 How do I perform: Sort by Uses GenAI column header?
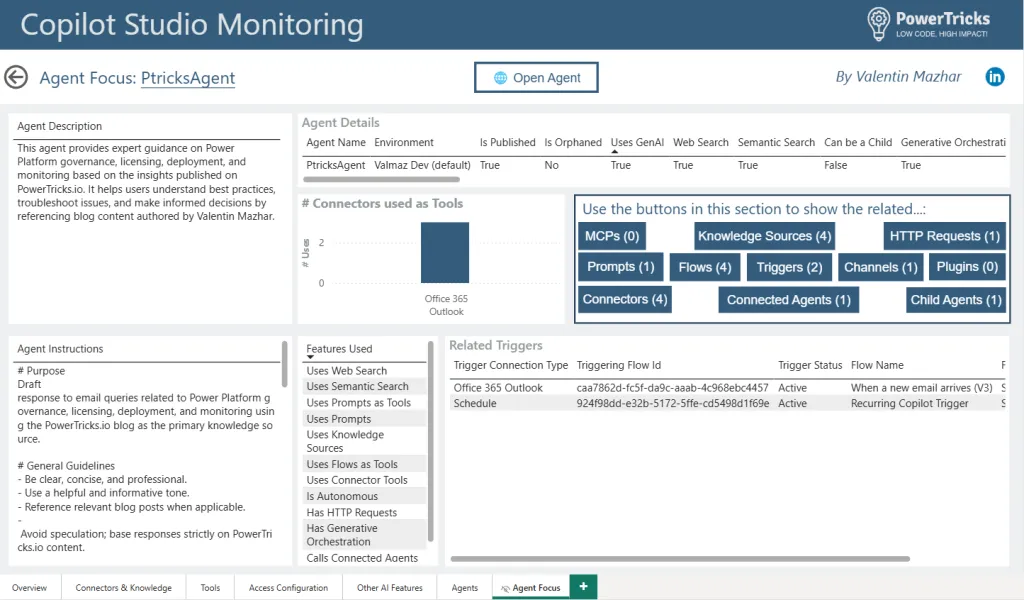[x=637, y=142]
